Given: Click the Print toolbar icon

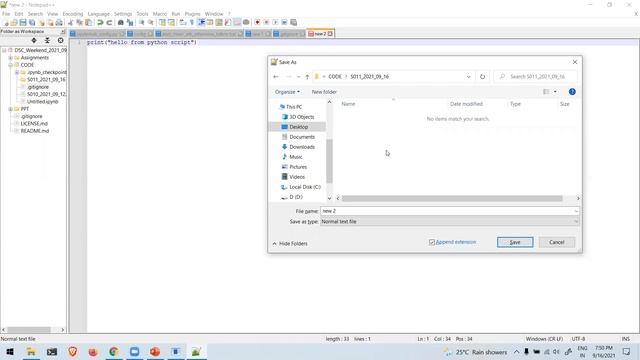Looking at the screenshot, I should point(59,22).
